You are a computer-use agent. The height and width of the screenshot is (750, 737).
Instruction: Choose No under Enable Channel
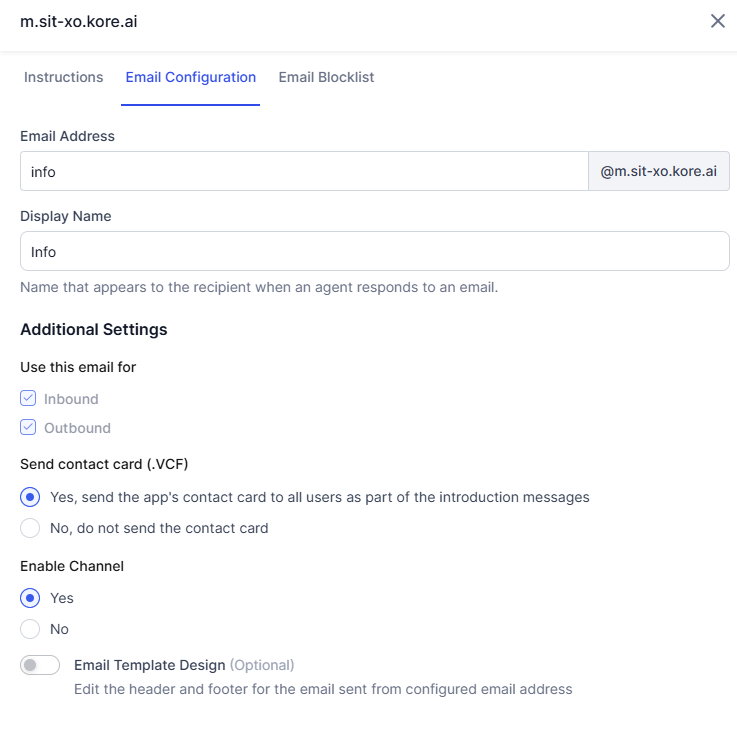click(31, 629)
